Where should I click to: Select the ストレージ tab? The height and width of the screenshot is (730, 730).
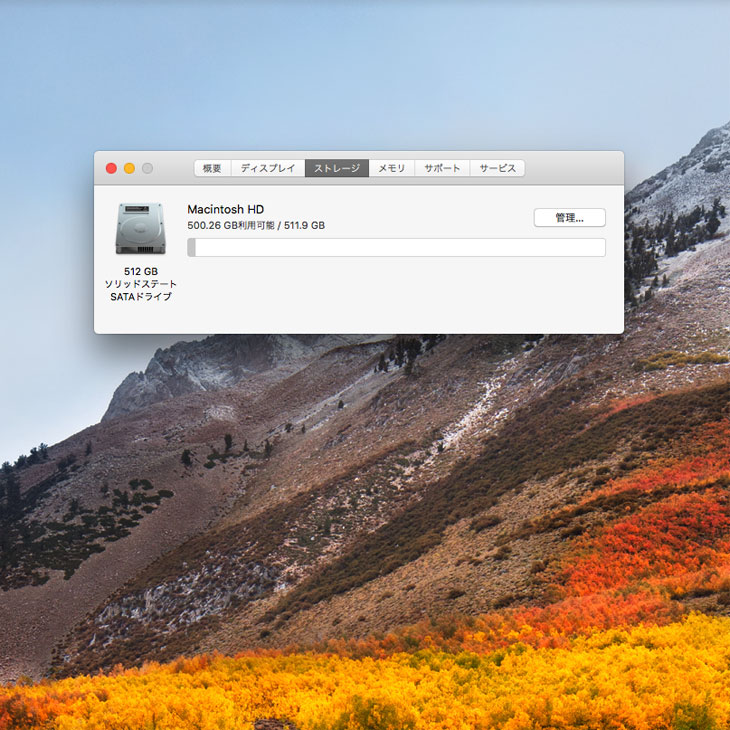(x=337, y=168)
